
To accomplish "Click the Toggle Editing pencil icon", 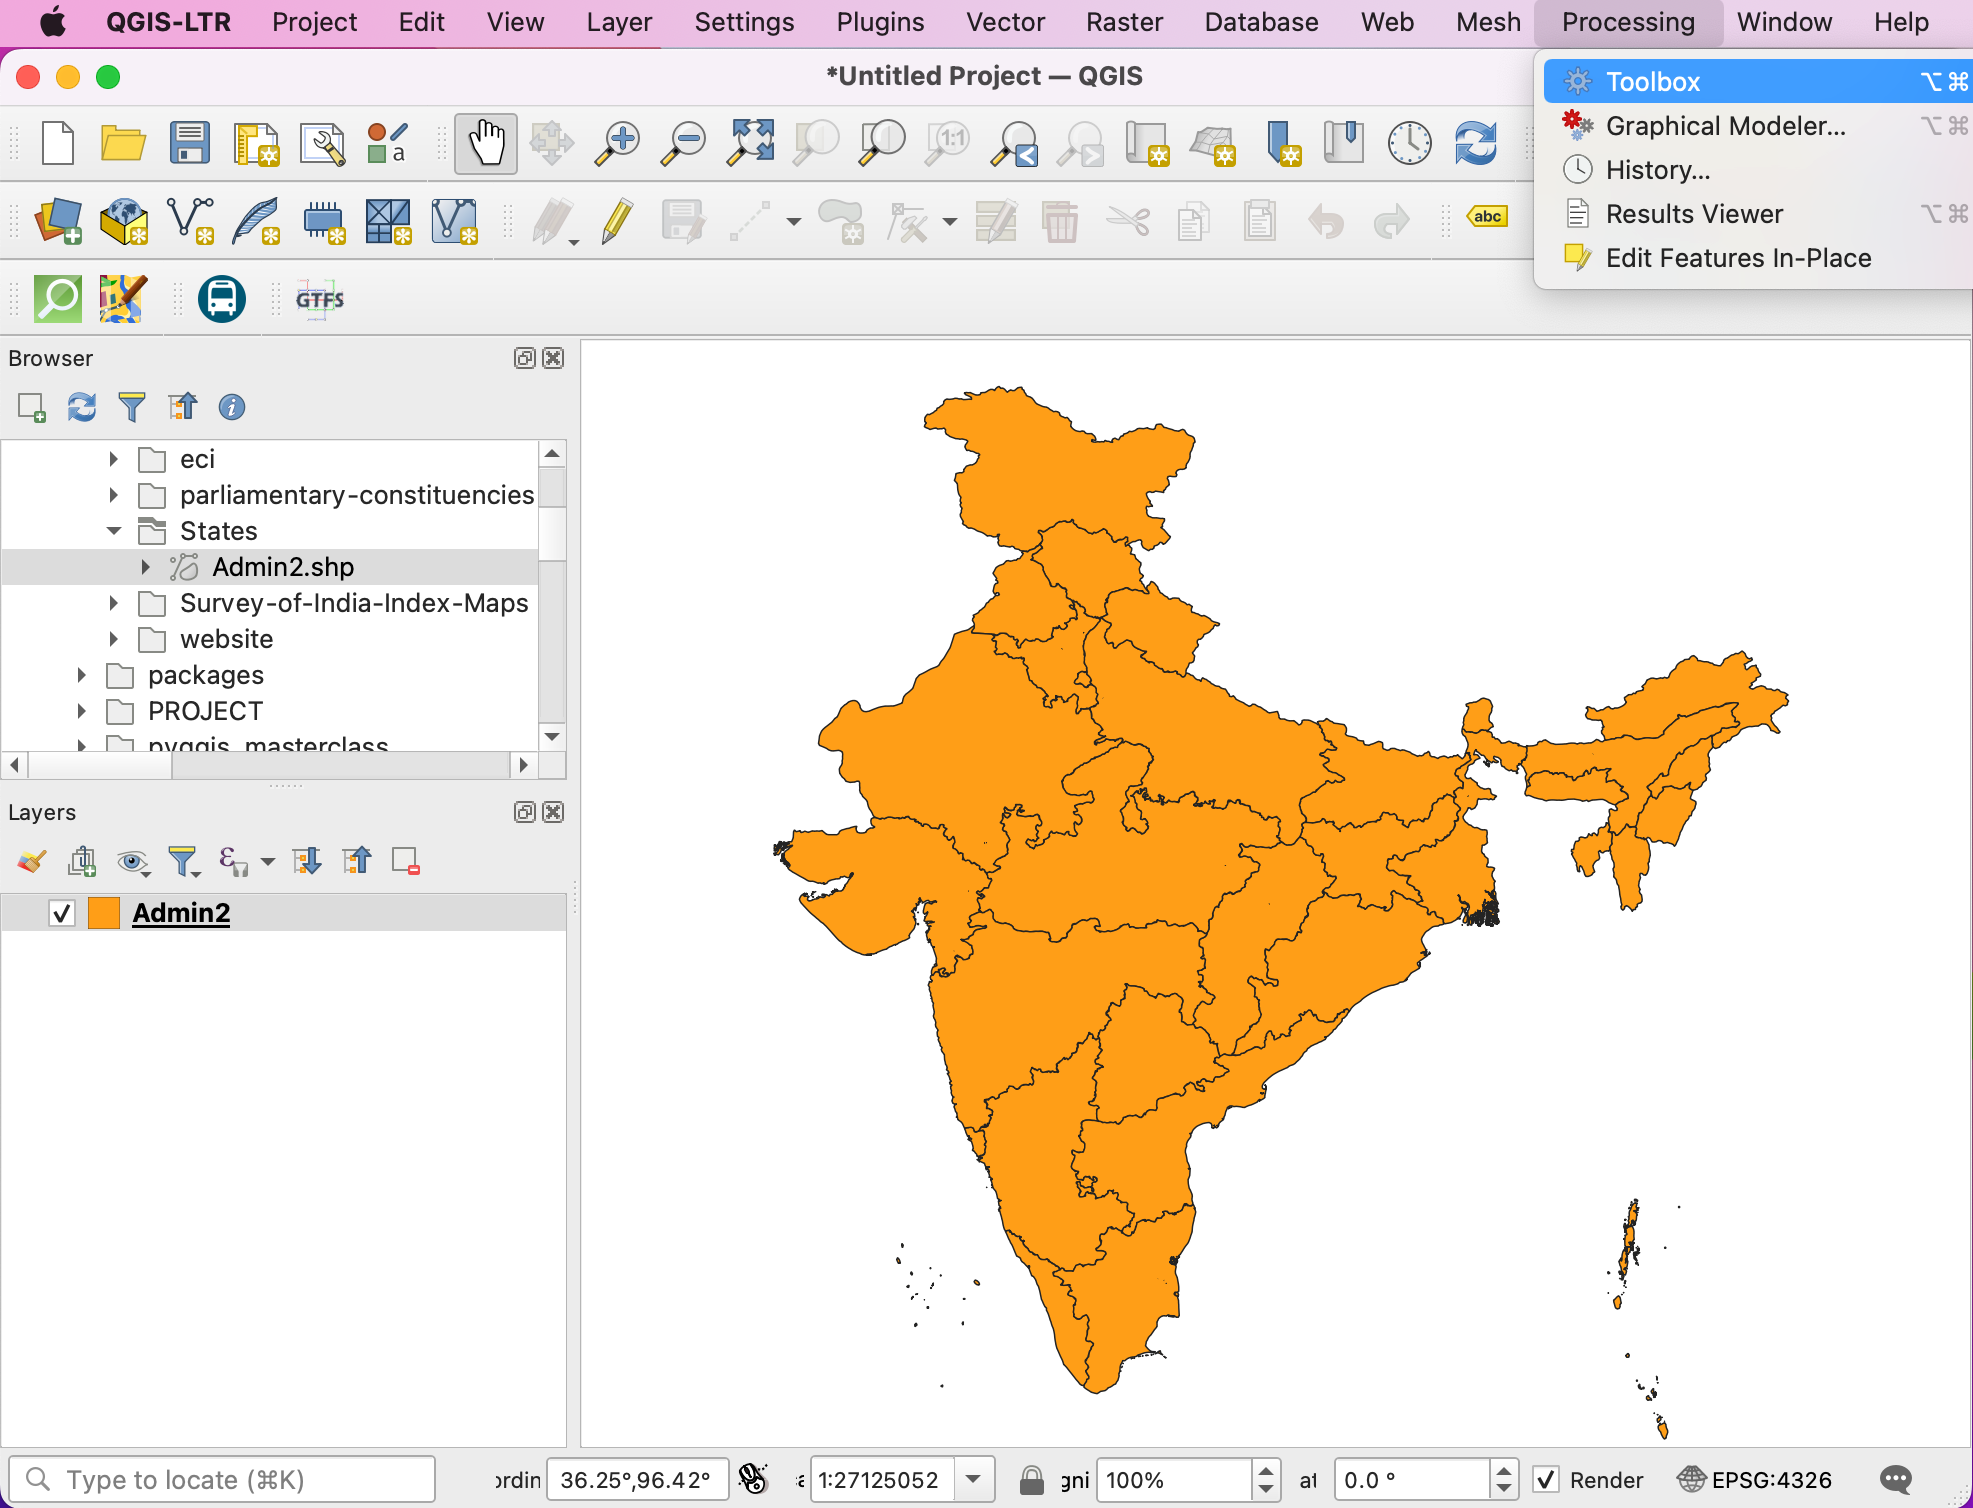I will click(x=617, y=221).
